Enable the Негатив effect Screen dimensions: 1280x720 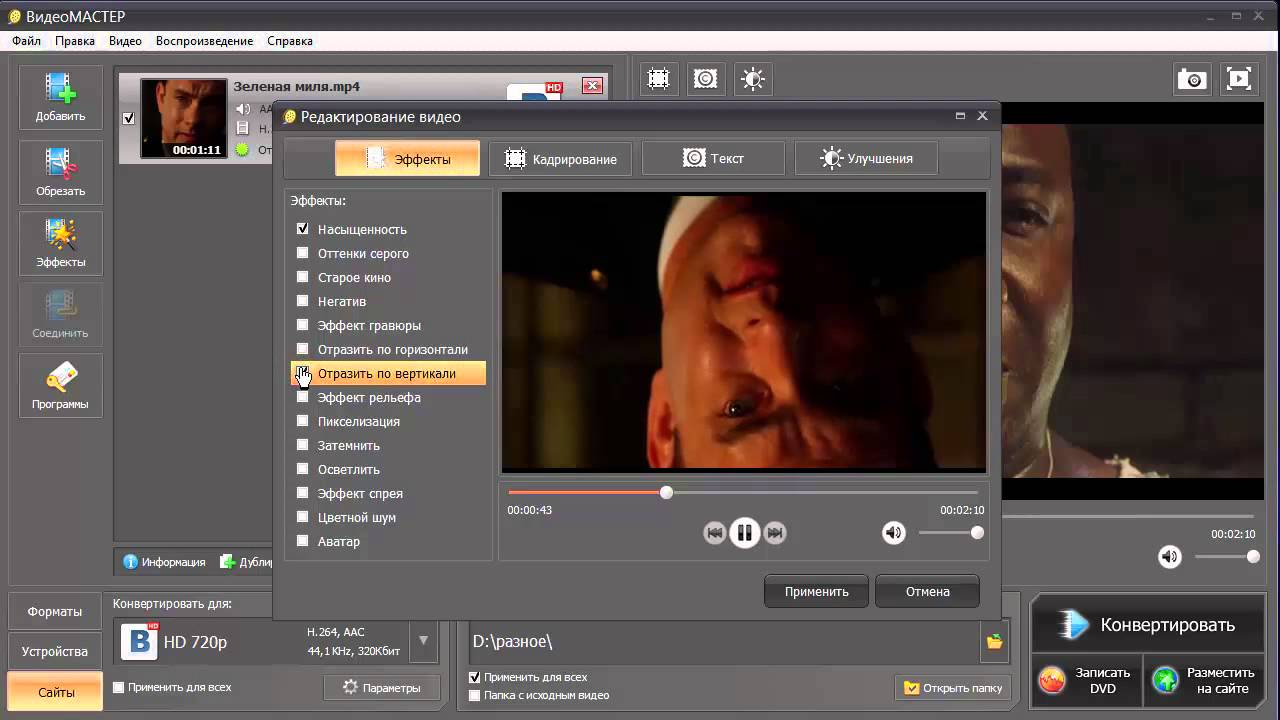tap(303, 301)
